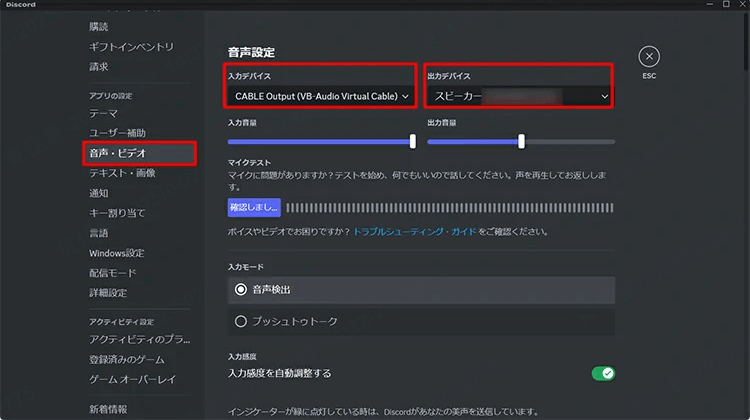Click the 出力音量 slider handle
Screen dimensions: 750x420
click(521, 141)
